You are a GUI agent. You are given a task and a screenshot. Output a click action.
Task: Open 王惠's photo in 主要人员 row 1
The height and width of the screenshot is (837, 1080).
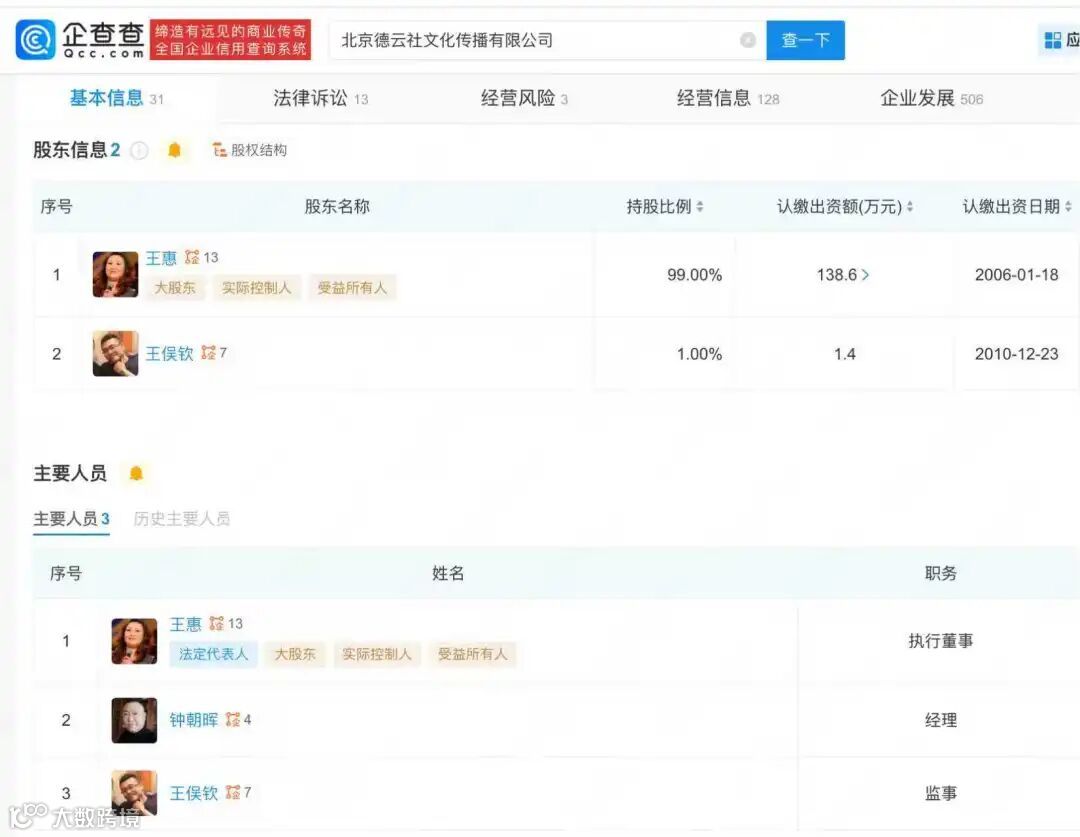(x=134, y=641)
